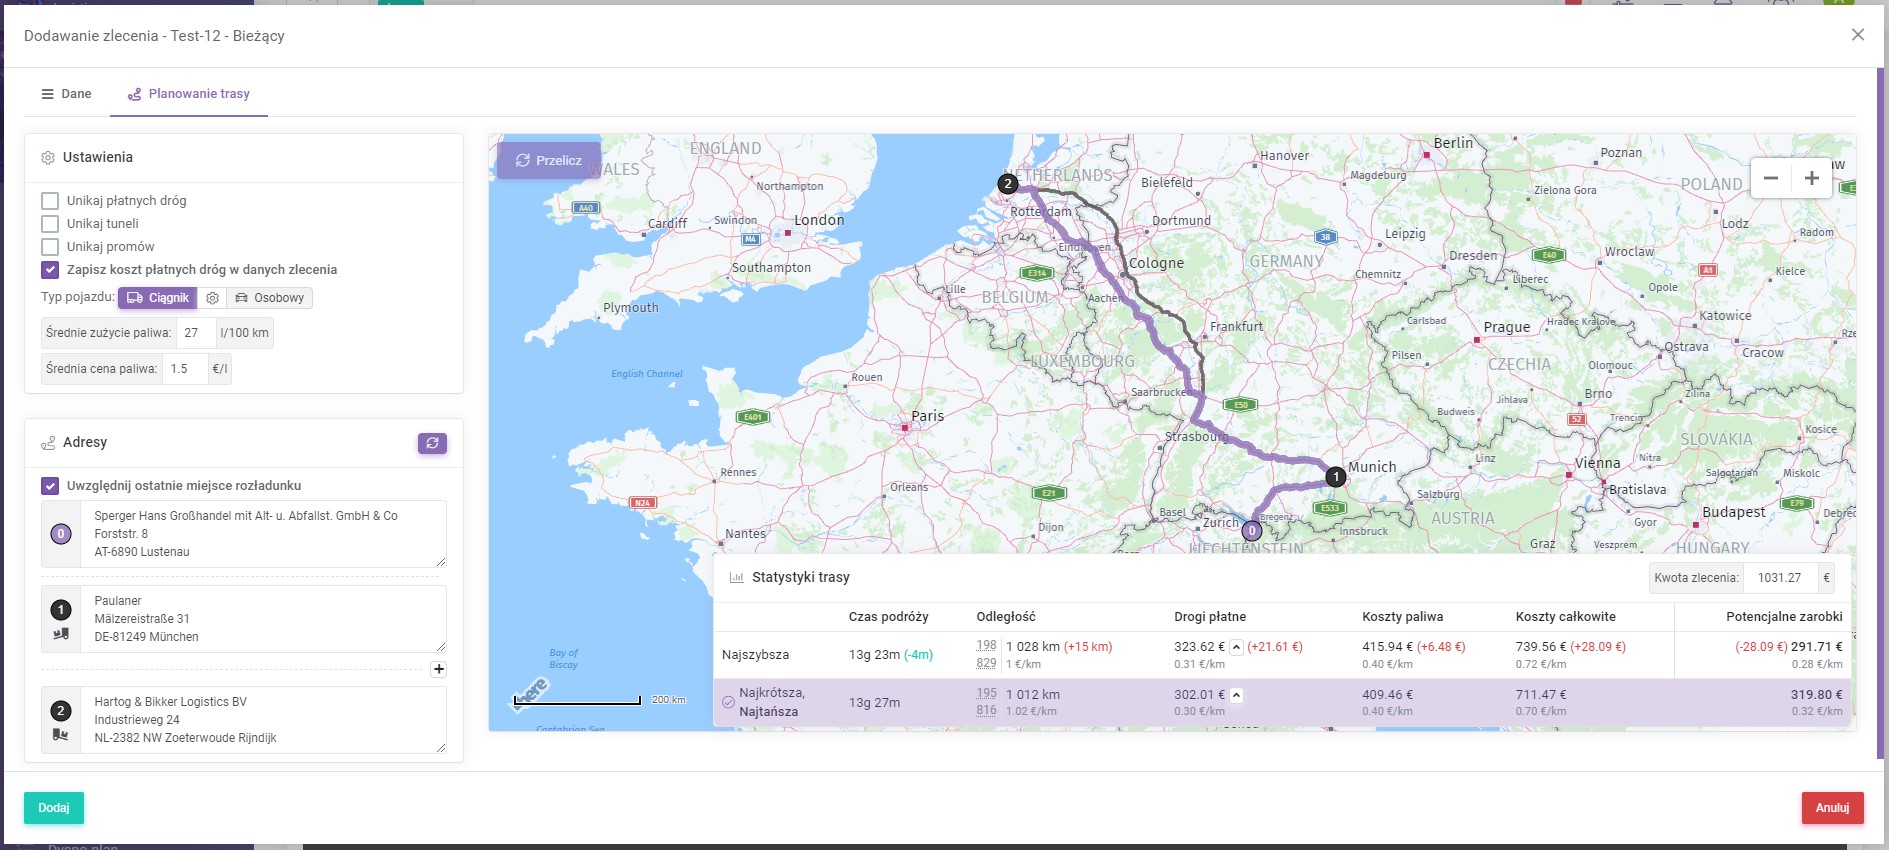Click the Drogi płatne column header

[x=1210, y=617]
